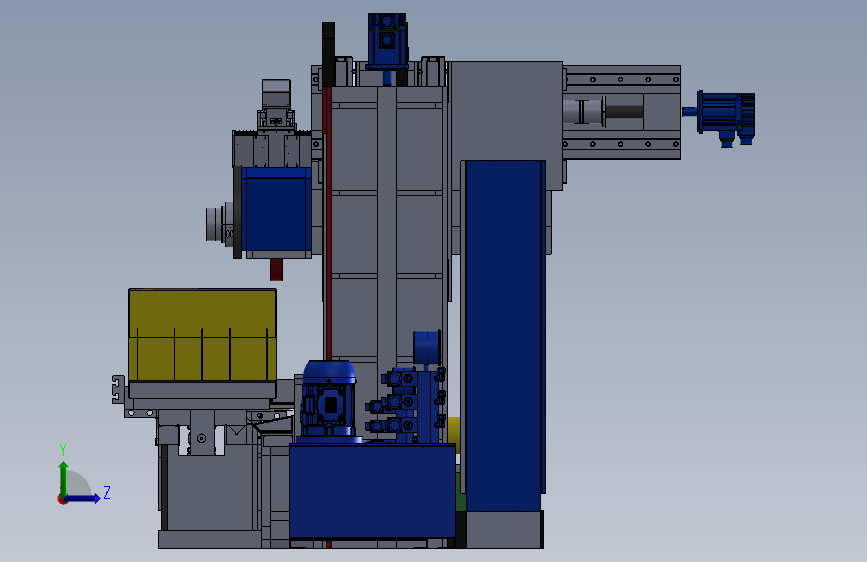
Task: Select the black vertical bar atop the column
Action: pyautogui.click(x=328, y=54)
